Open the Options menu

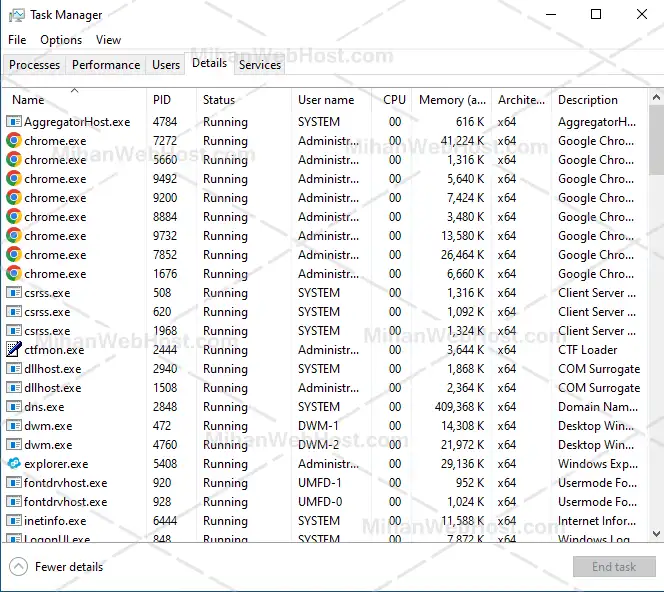pyautogui.click(x=61, y=40)
